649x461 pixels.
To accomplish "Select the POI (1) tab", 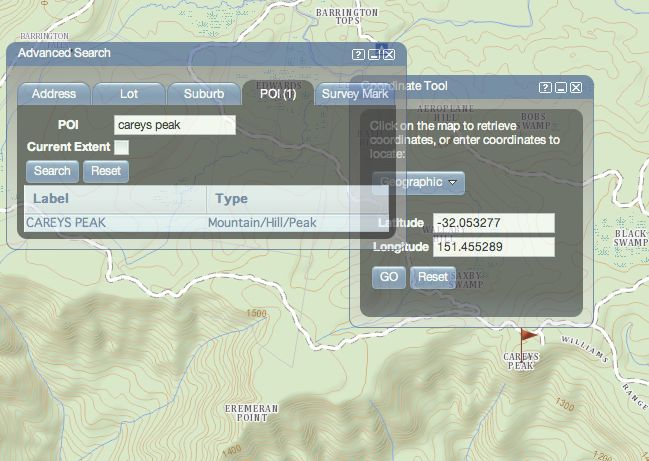I will (278, 94).
